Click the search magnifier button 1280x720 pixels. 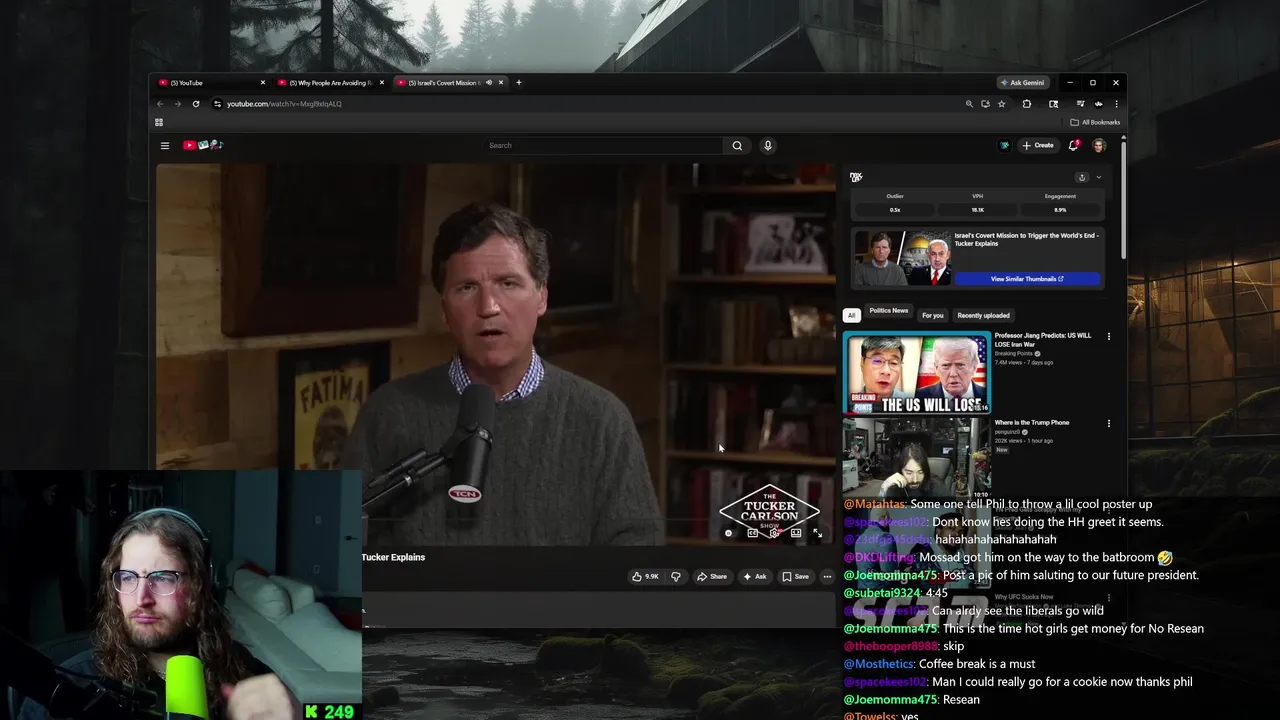[x=737, y=145]
